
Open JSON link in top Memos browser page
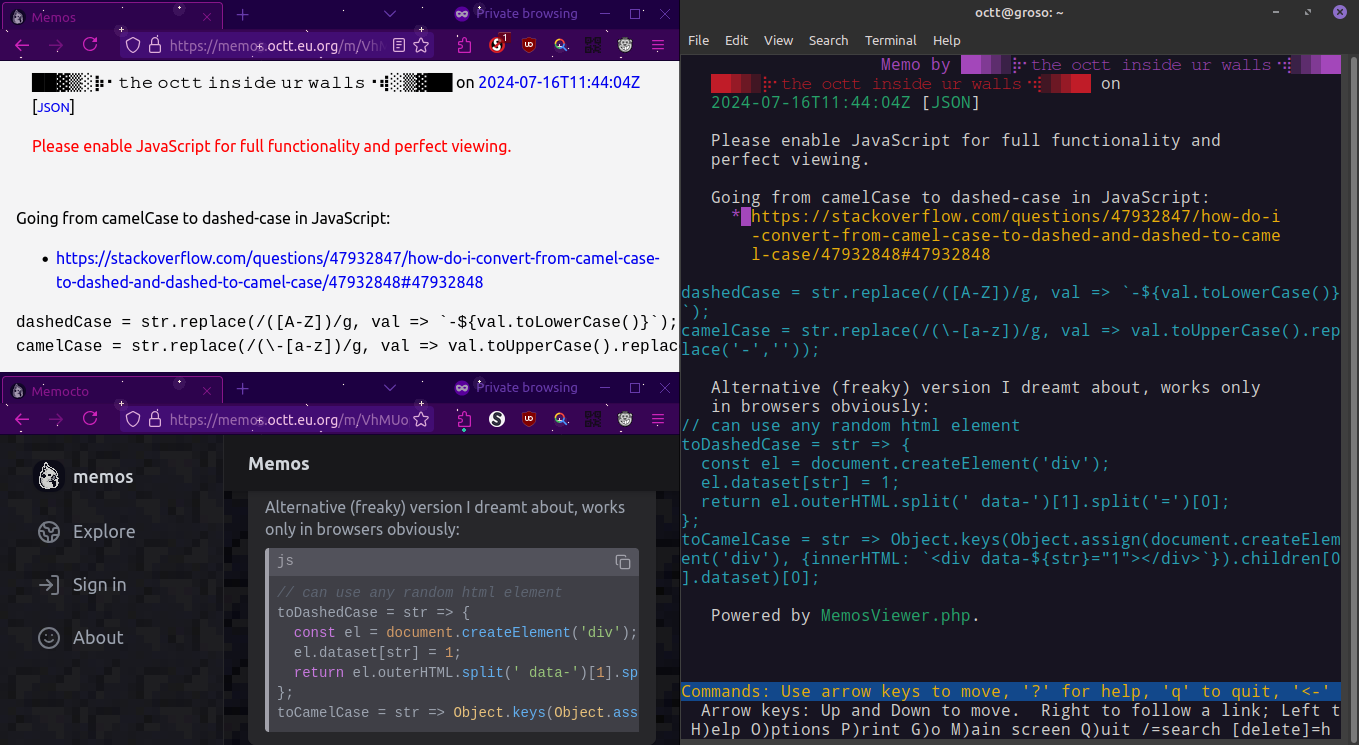point(54,106)
